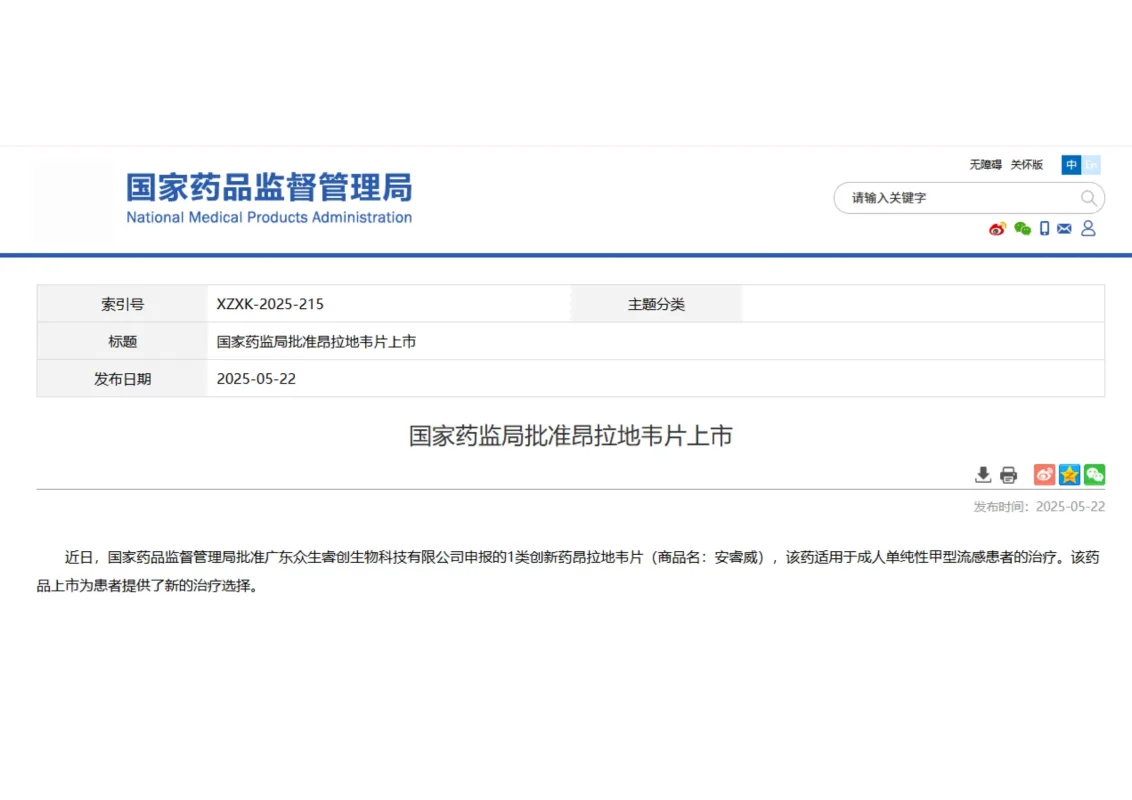Image resolution: width=1132 pixels, height=800 pixels.
Task: Open the 关怀版 care version link
Action: [1026, 165]
